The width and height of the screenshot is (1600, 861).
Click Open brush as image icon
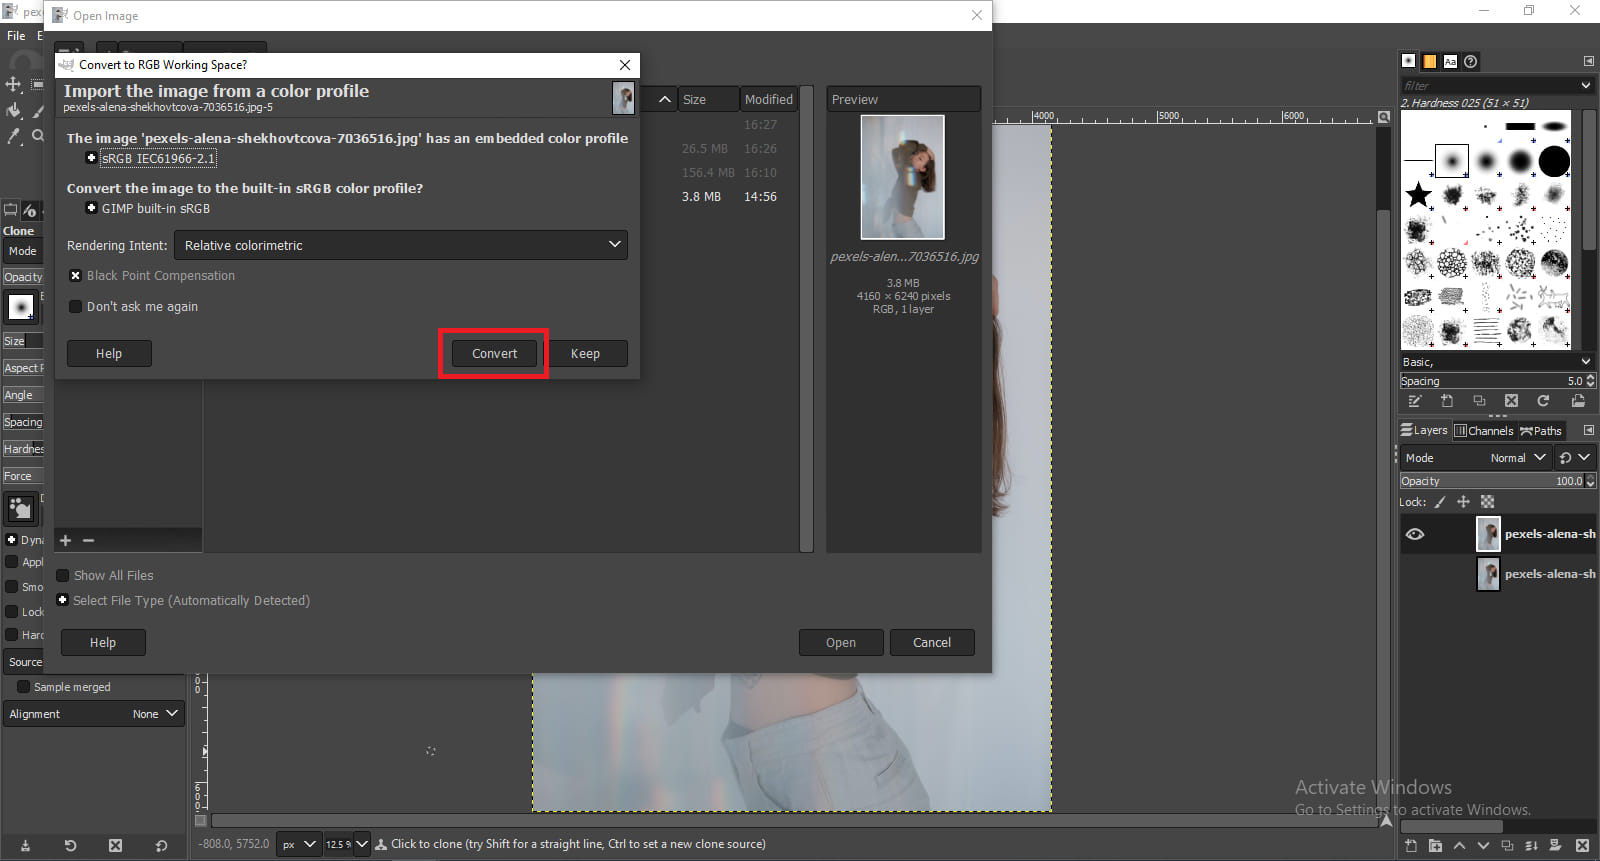(1578, 401)
